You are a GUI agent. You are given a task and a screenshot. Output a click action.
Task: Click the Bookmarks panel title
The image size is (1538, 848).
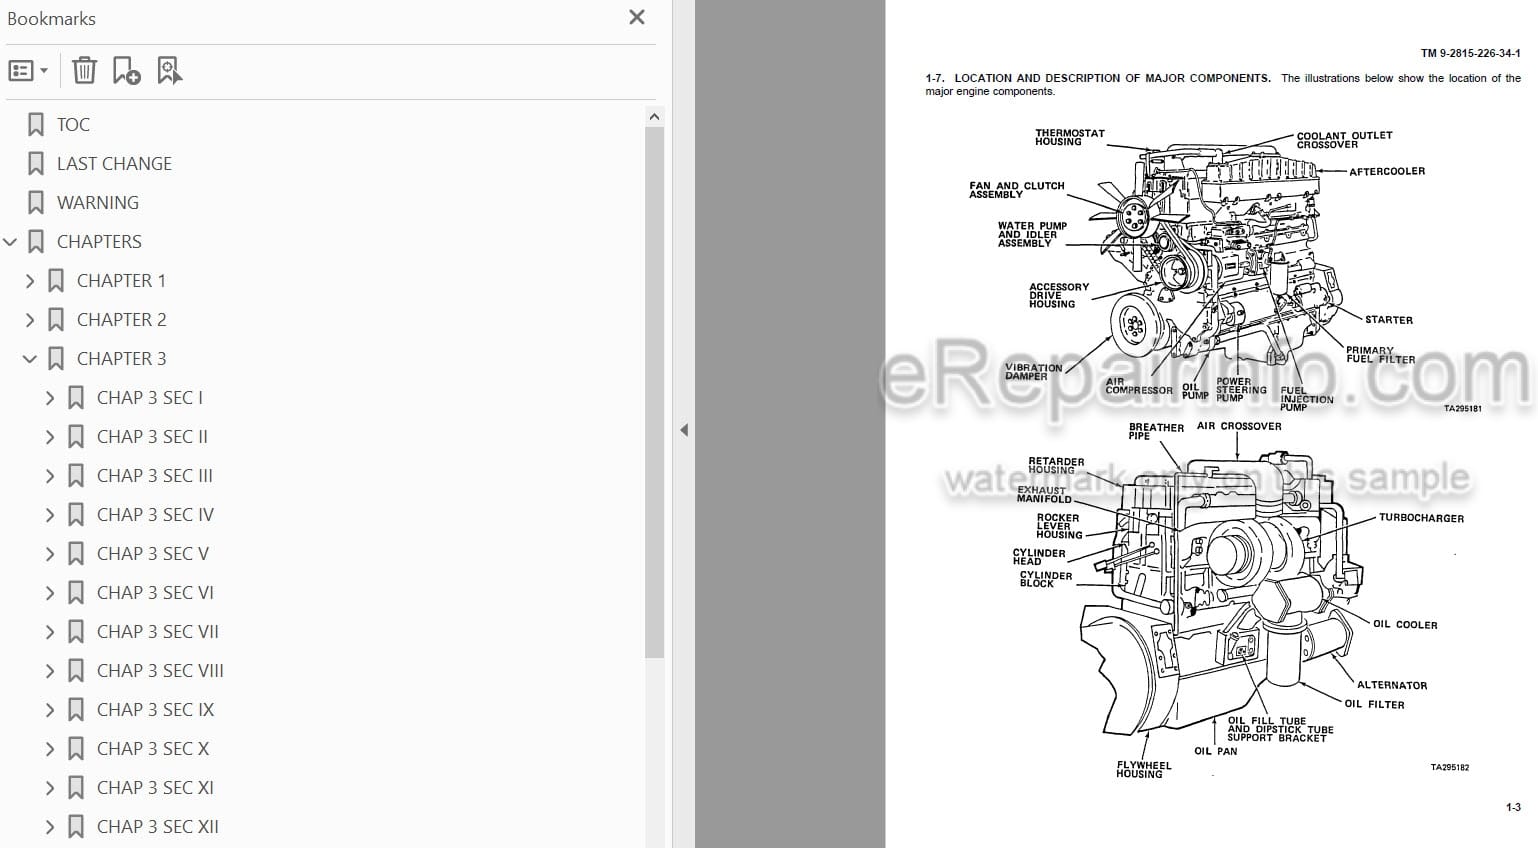coord(51,19)
